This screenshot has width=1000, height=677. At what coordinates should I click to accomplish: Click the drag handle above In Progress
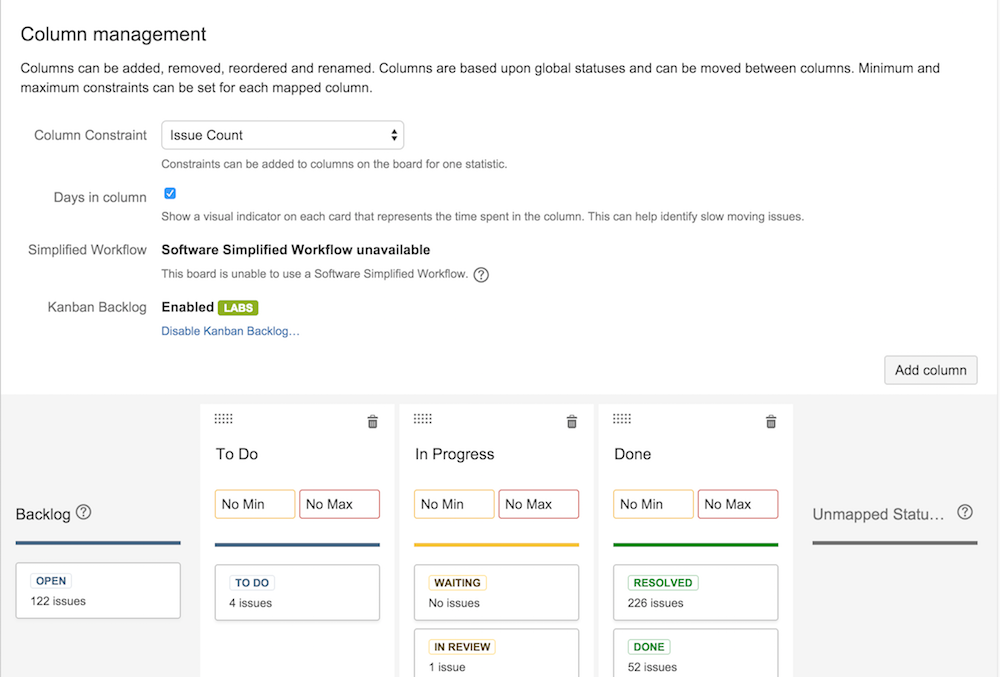pos(423,419)
